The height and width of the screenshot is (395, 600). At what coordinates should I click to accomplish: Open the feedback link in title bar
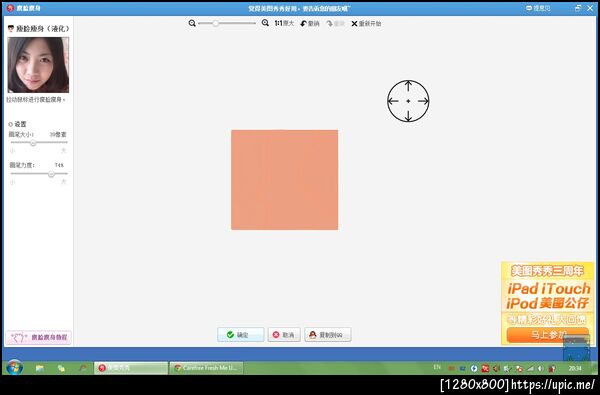pos(538,8)
